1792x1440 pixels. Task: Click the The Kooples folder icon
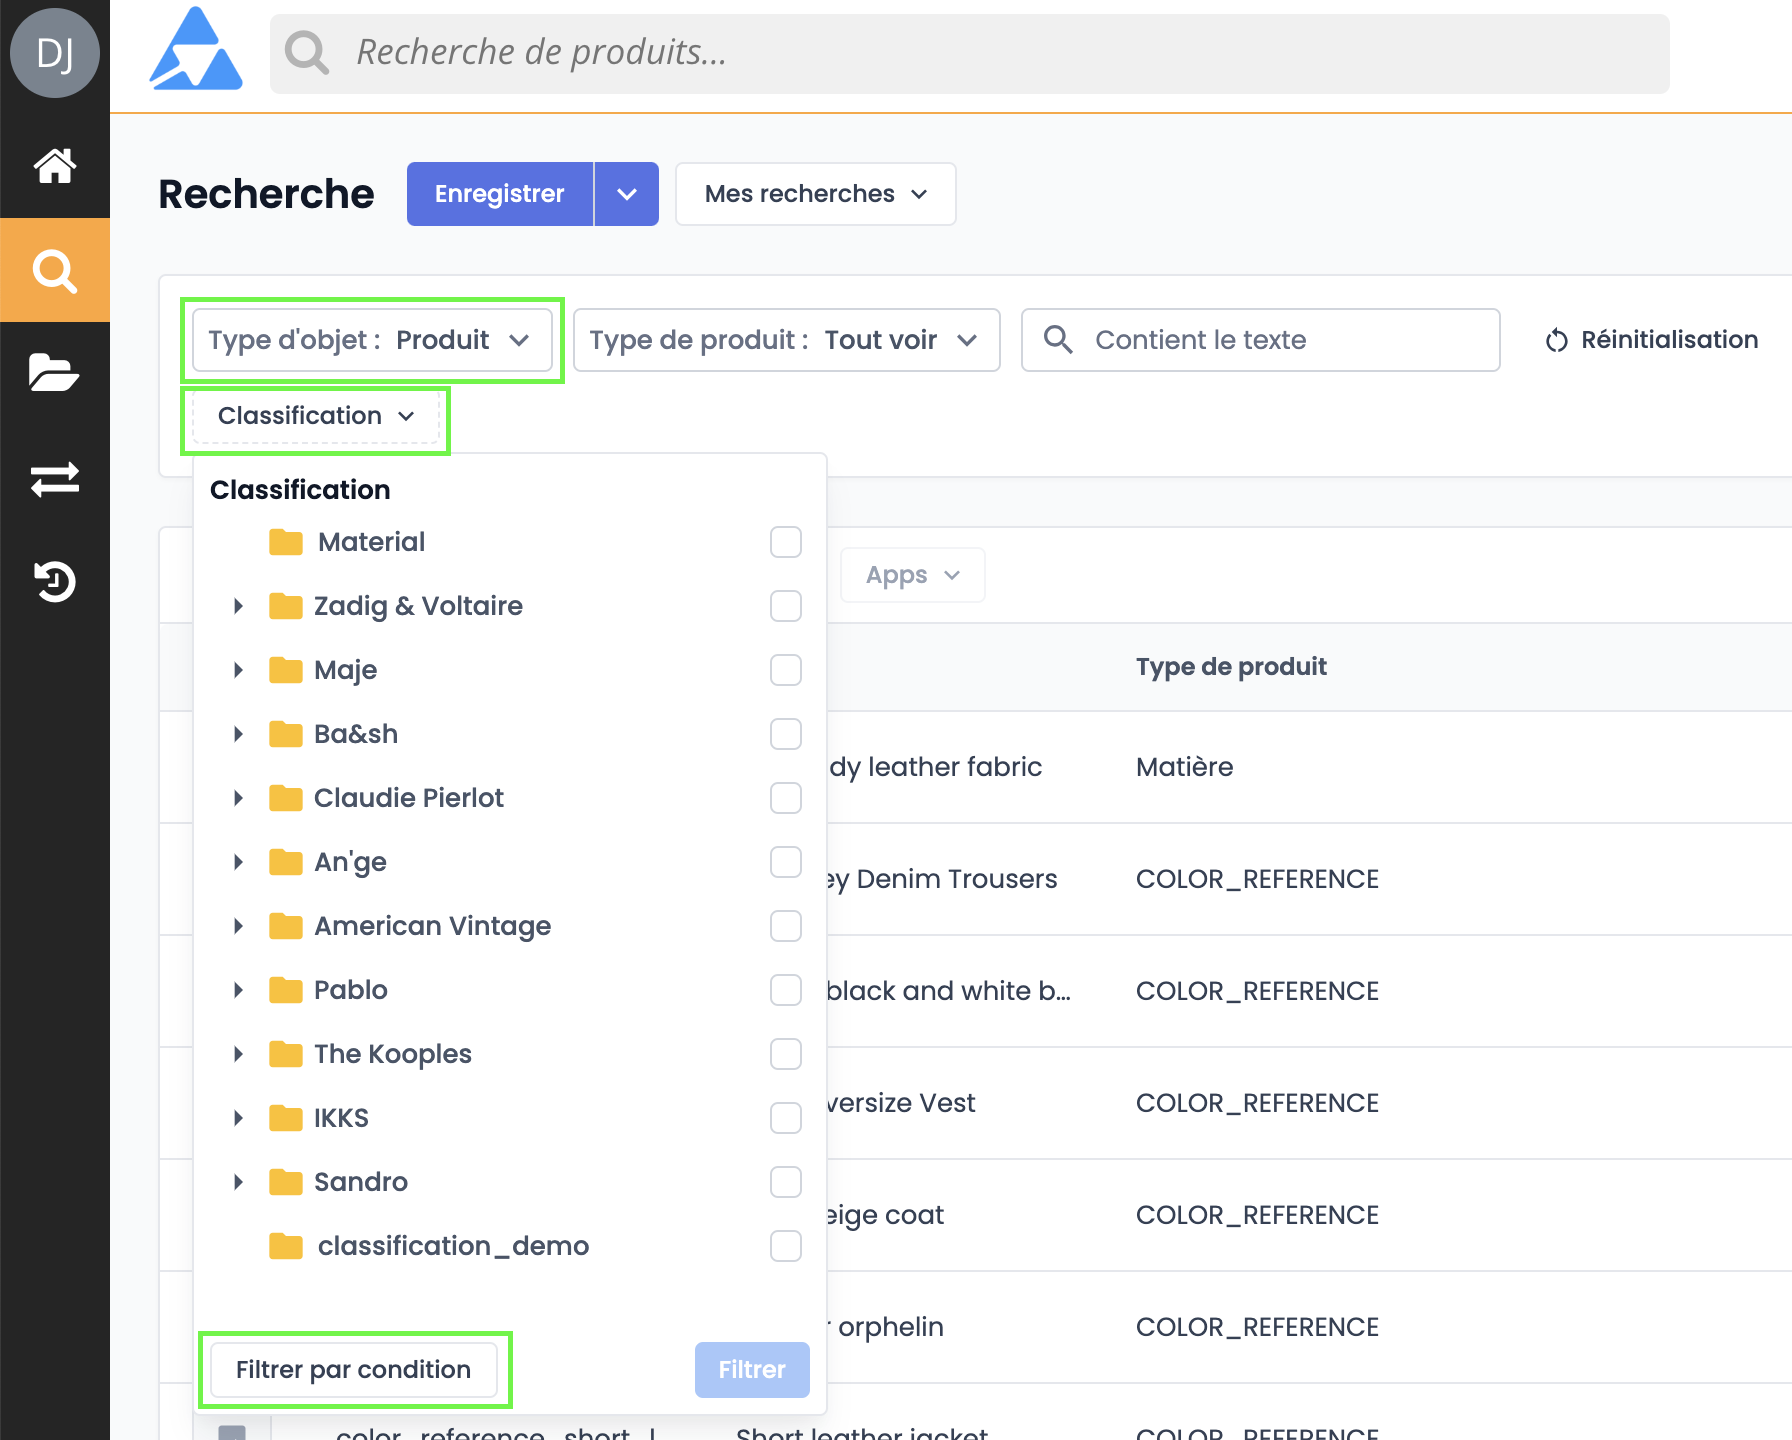click(x=286, y=1054)
